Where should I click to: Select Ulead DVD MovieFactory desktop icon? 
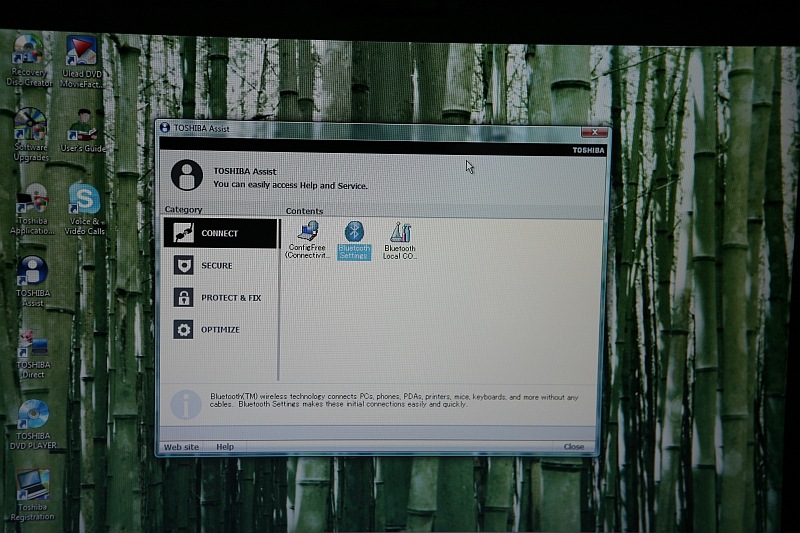(82, 61)
